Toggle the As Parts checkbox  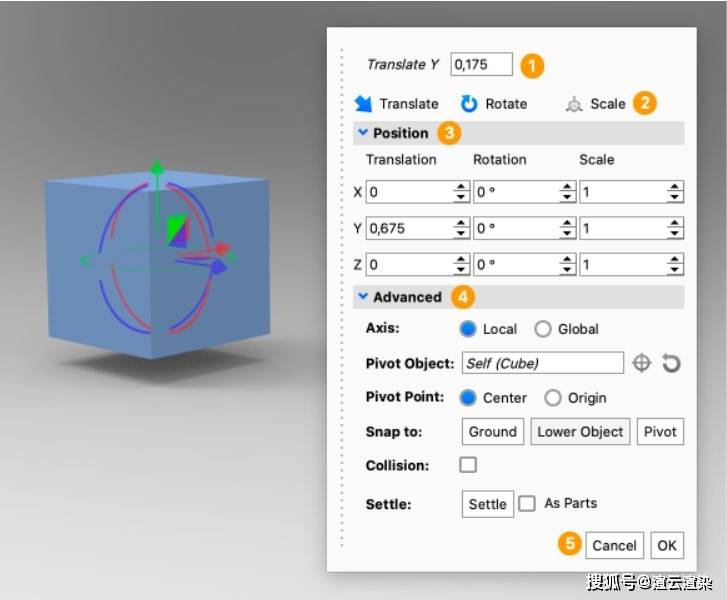[527, 504]
